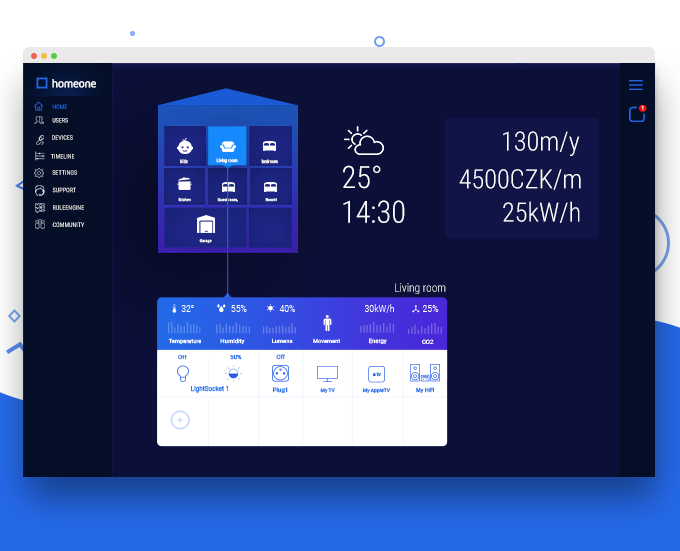Image resolution: width=680 pixels, height=551 pixels.
Task: Select the Kids room tile with baby icon
Action: [185, 146]
